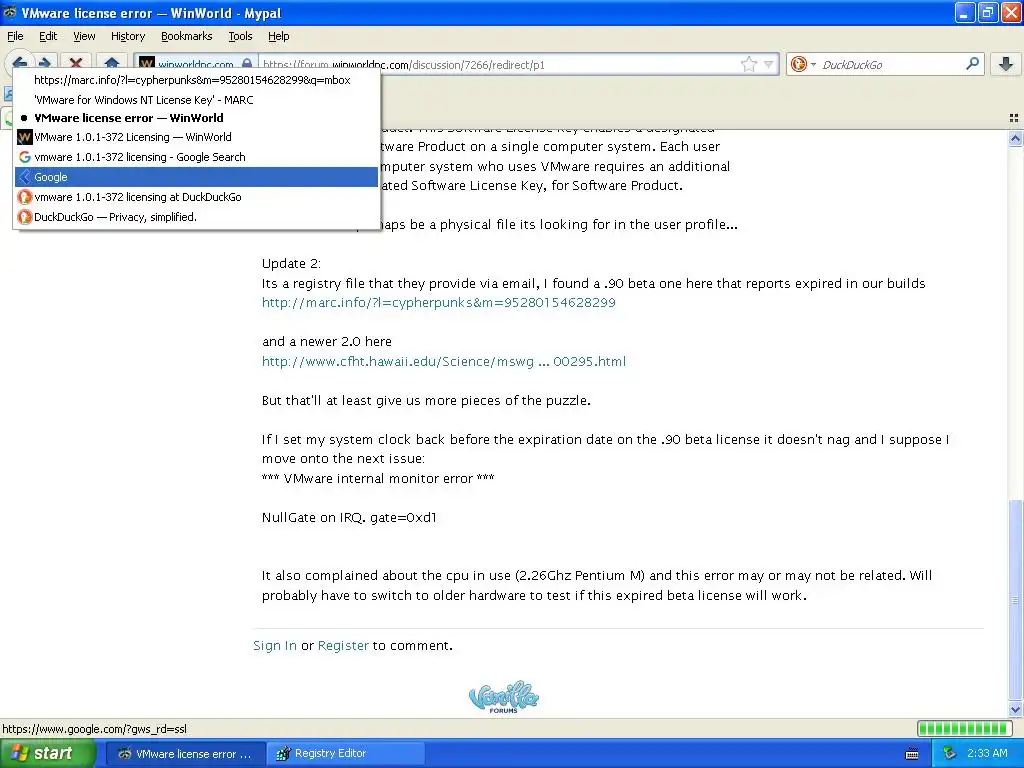
Task: Click the padlock security icon
Action: pos(247,64)
